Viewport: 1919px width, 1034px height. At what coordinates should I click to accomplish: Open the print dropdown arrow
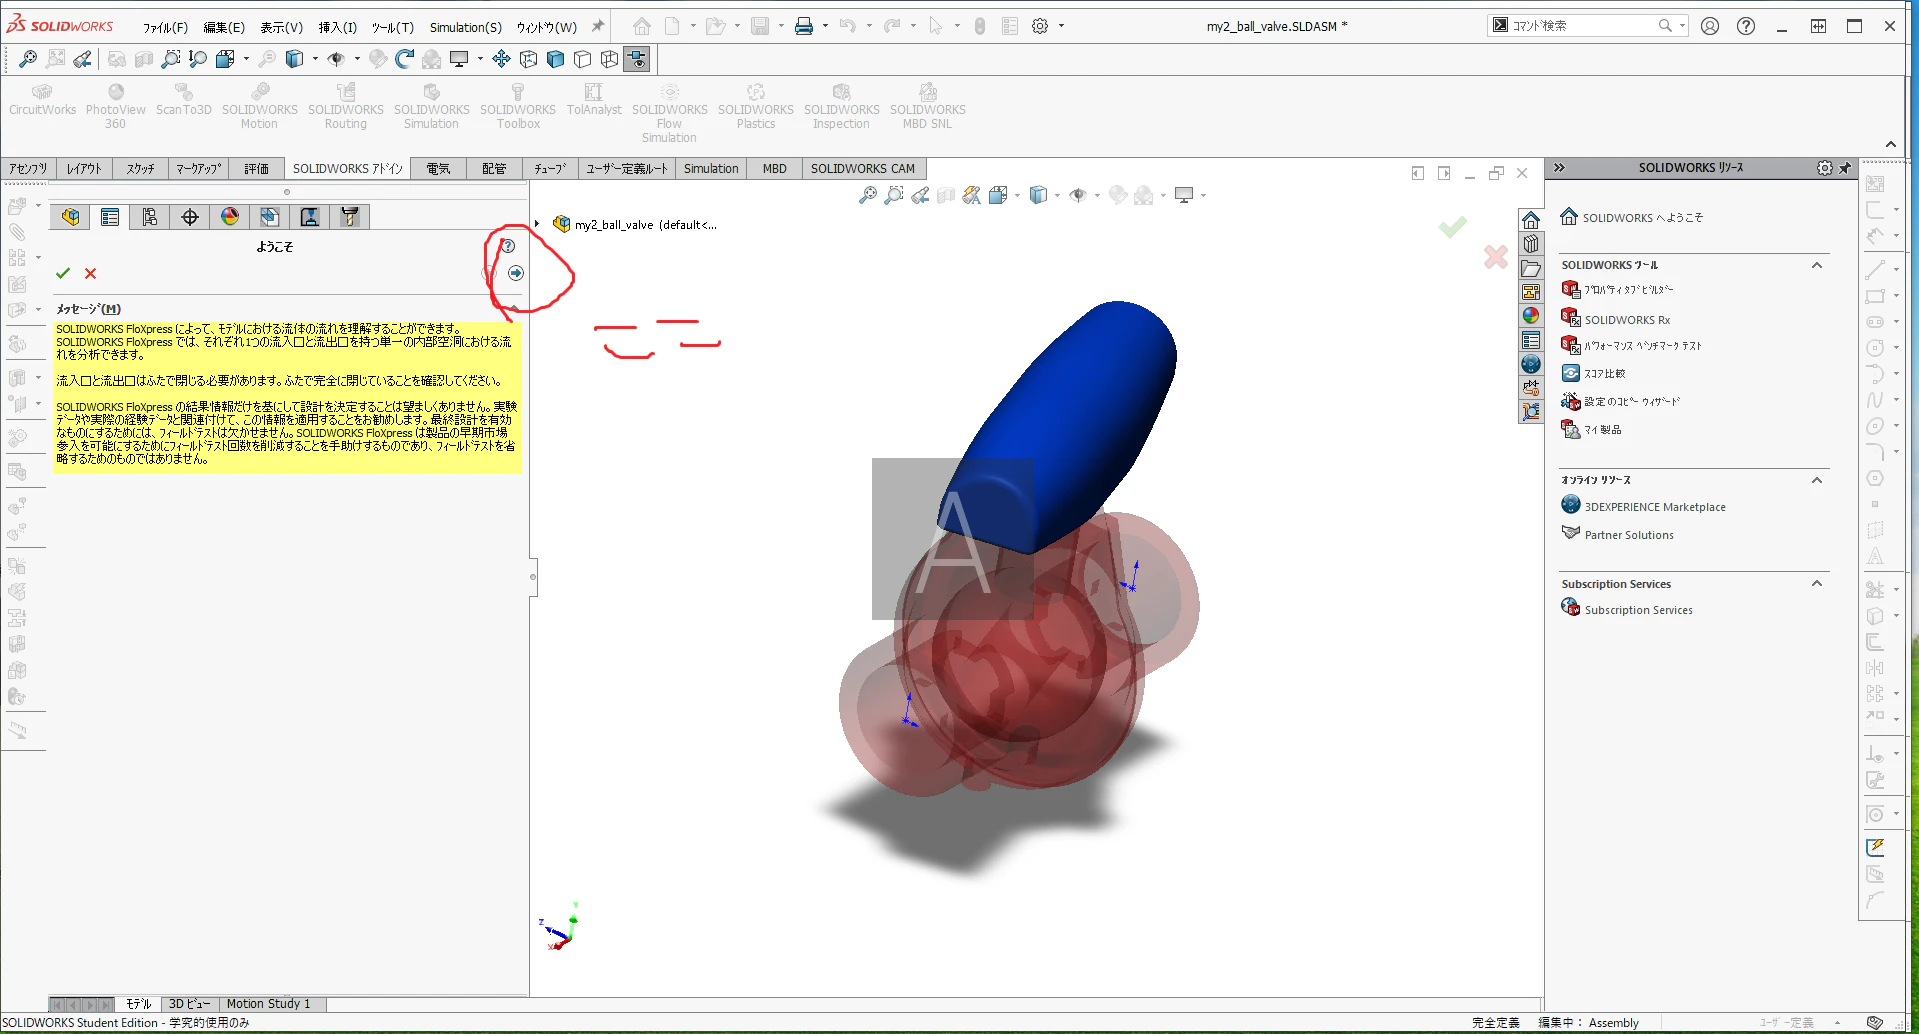click(x=825, y=26)
